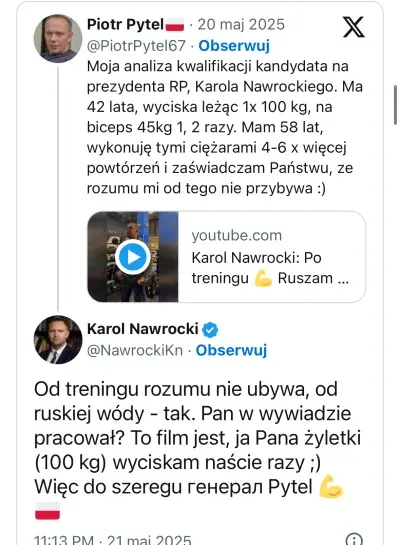The height and width of the screenshot is (545, 400).
Task: Click Nawrocki's blue verified badge
Action: coord(210,330)
